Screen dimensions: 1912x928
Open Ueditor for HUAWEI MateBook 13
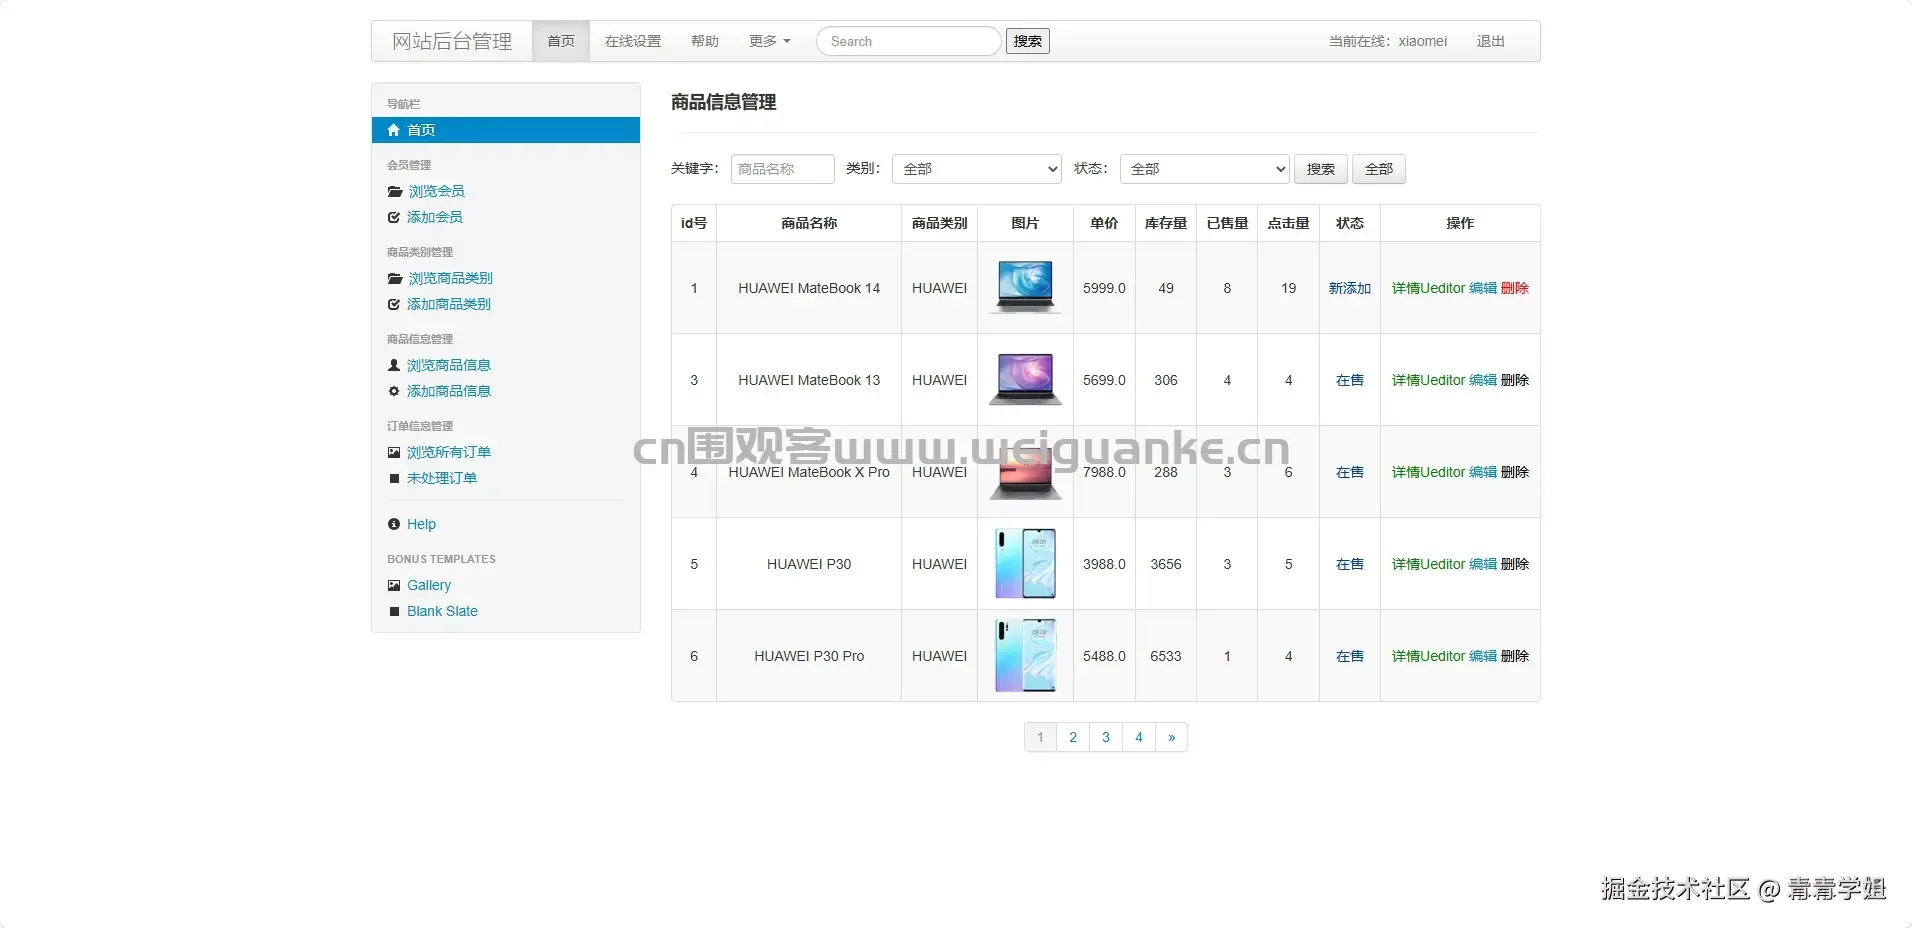[x=1443, y=380]
